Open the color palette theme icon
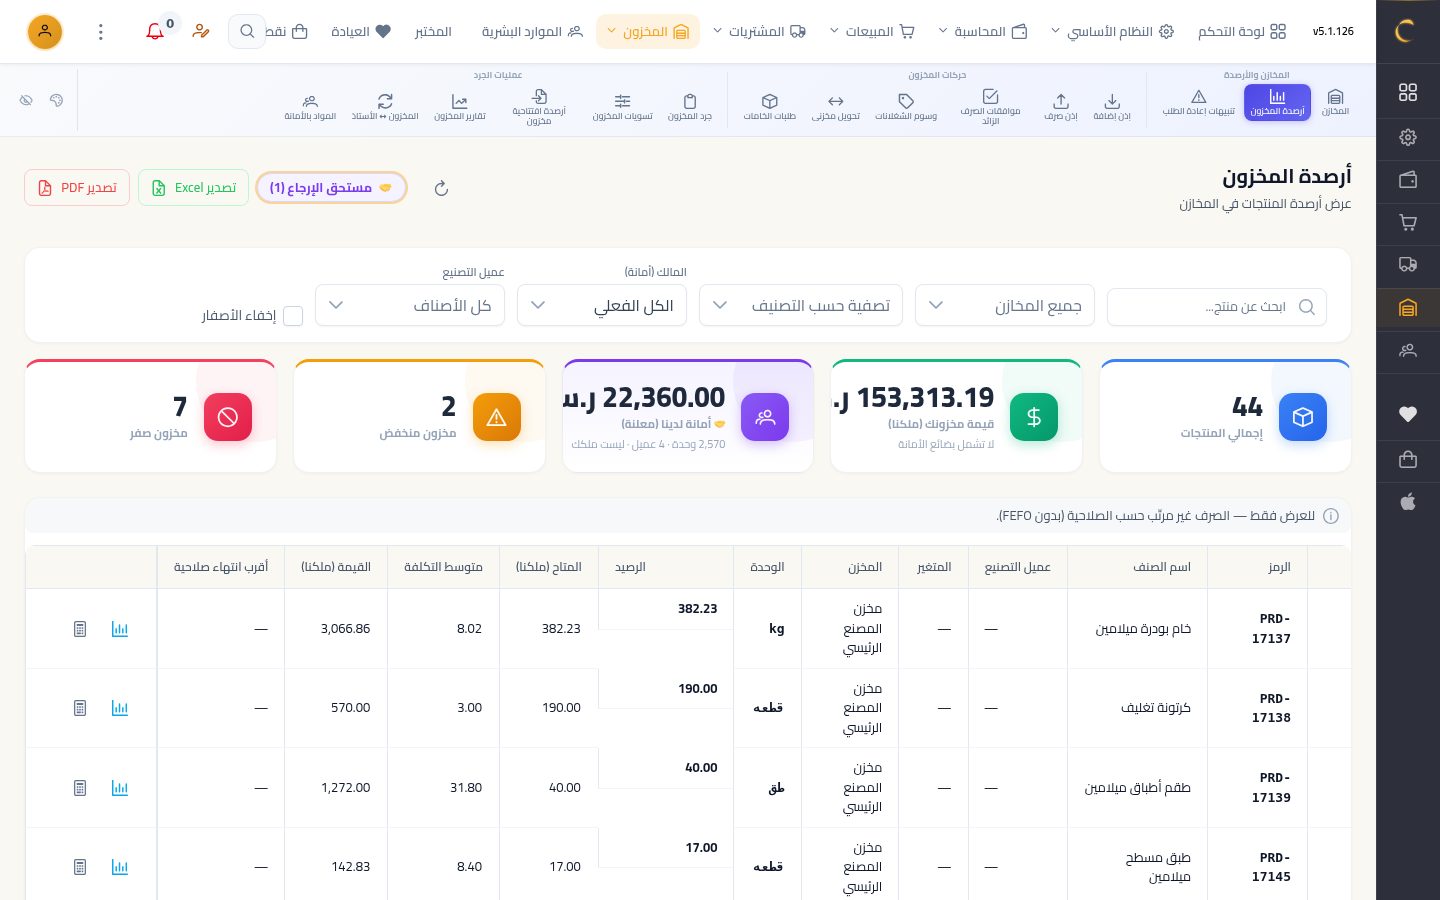The height and width of the screenshot is (900, 1440). (57, 100)
